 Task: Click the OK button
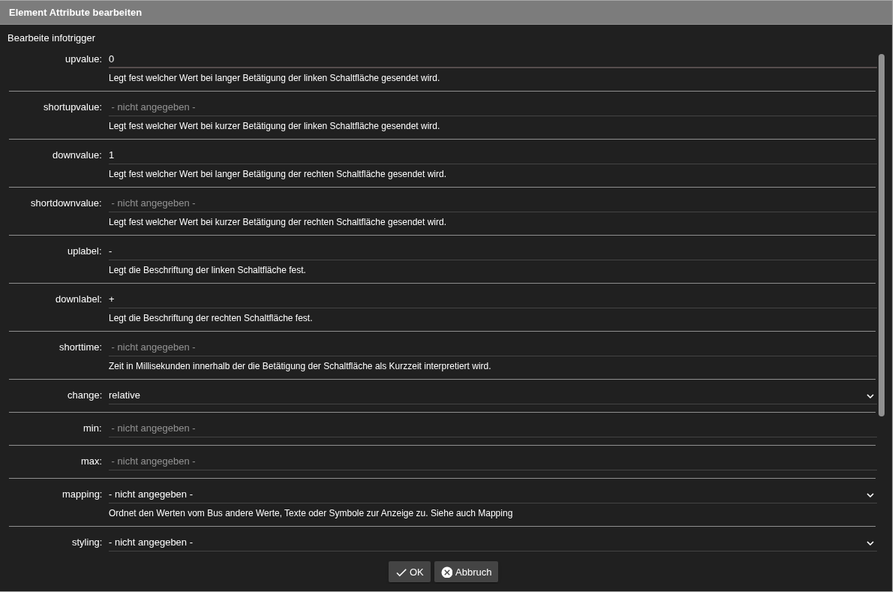[x=409, y=572]
